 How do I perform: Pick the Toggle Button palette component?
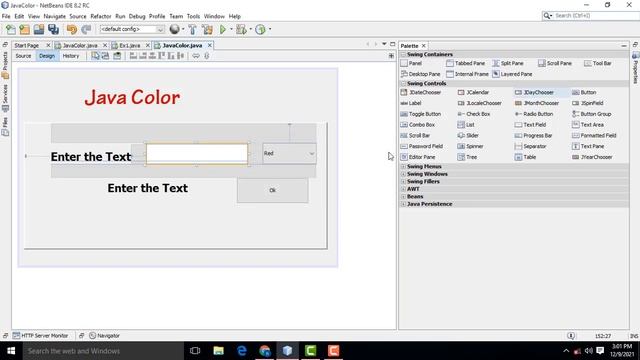click(421, 114)
